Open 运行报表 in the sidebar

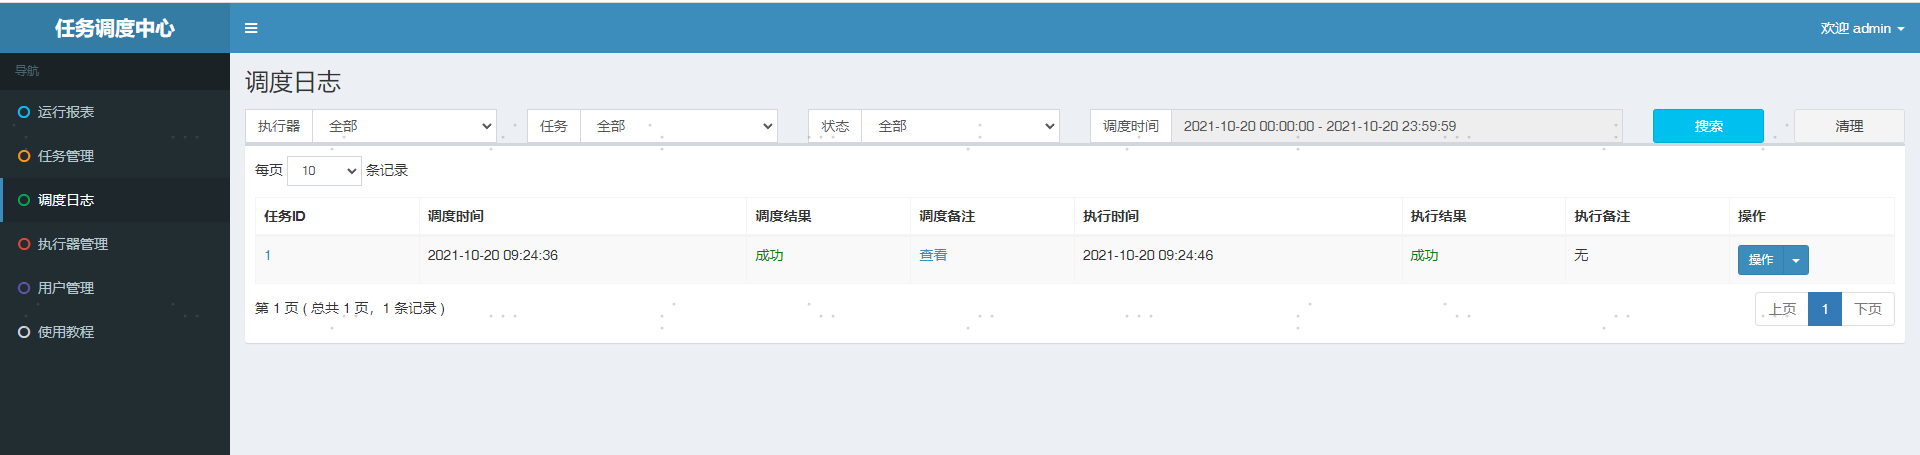click(115, 112)
